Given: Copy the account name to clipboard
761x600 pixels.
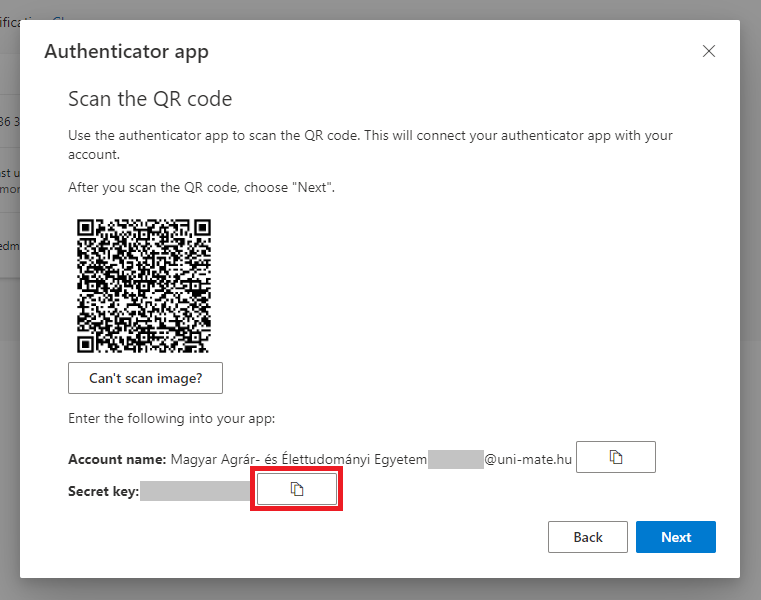Looking at the screenshot, I should tap(616, 457).
